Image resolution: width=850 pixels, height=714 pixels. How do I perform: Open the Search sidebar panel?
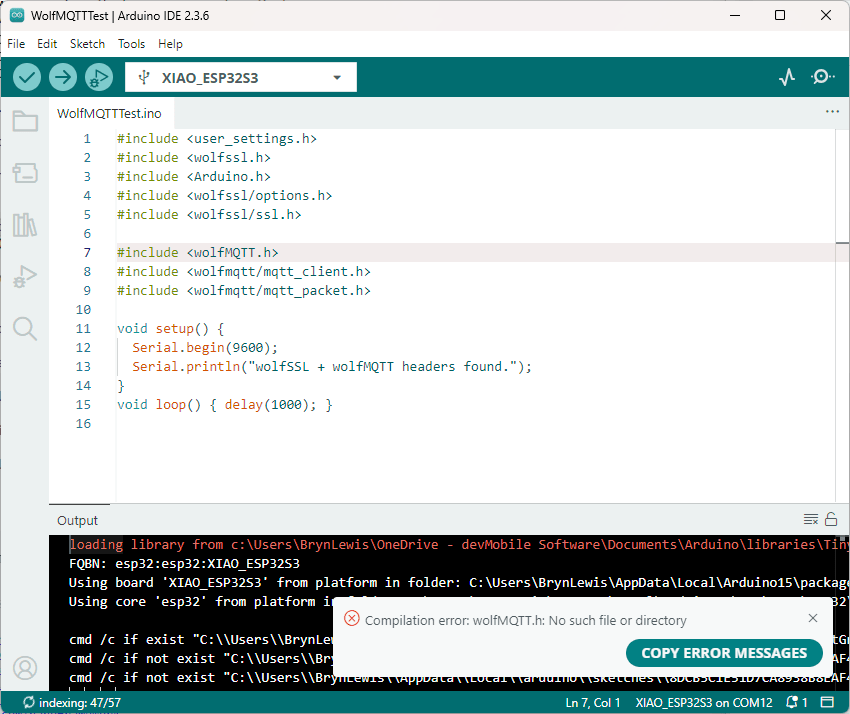tap(25, 328)
